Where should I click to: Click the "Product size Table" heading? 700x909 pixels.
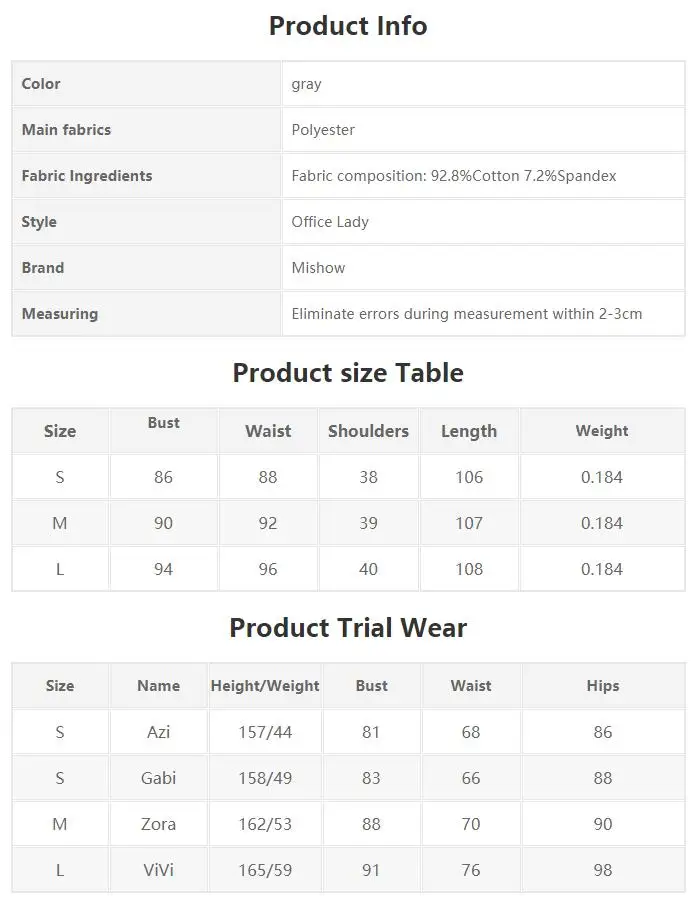(x=348, y=373)
